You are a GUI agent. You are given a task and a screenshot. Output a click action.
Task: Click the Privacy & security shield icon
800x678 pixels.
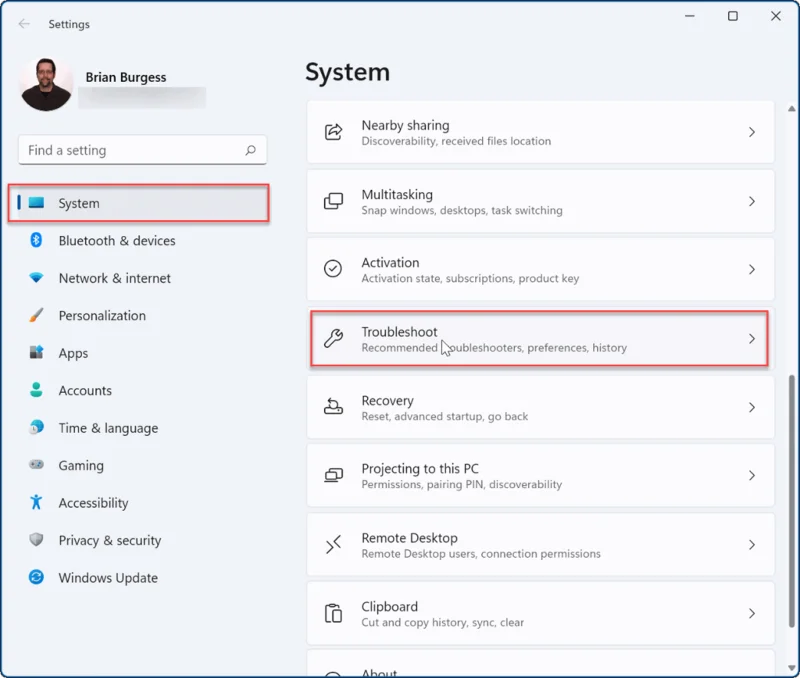point(36,539)
